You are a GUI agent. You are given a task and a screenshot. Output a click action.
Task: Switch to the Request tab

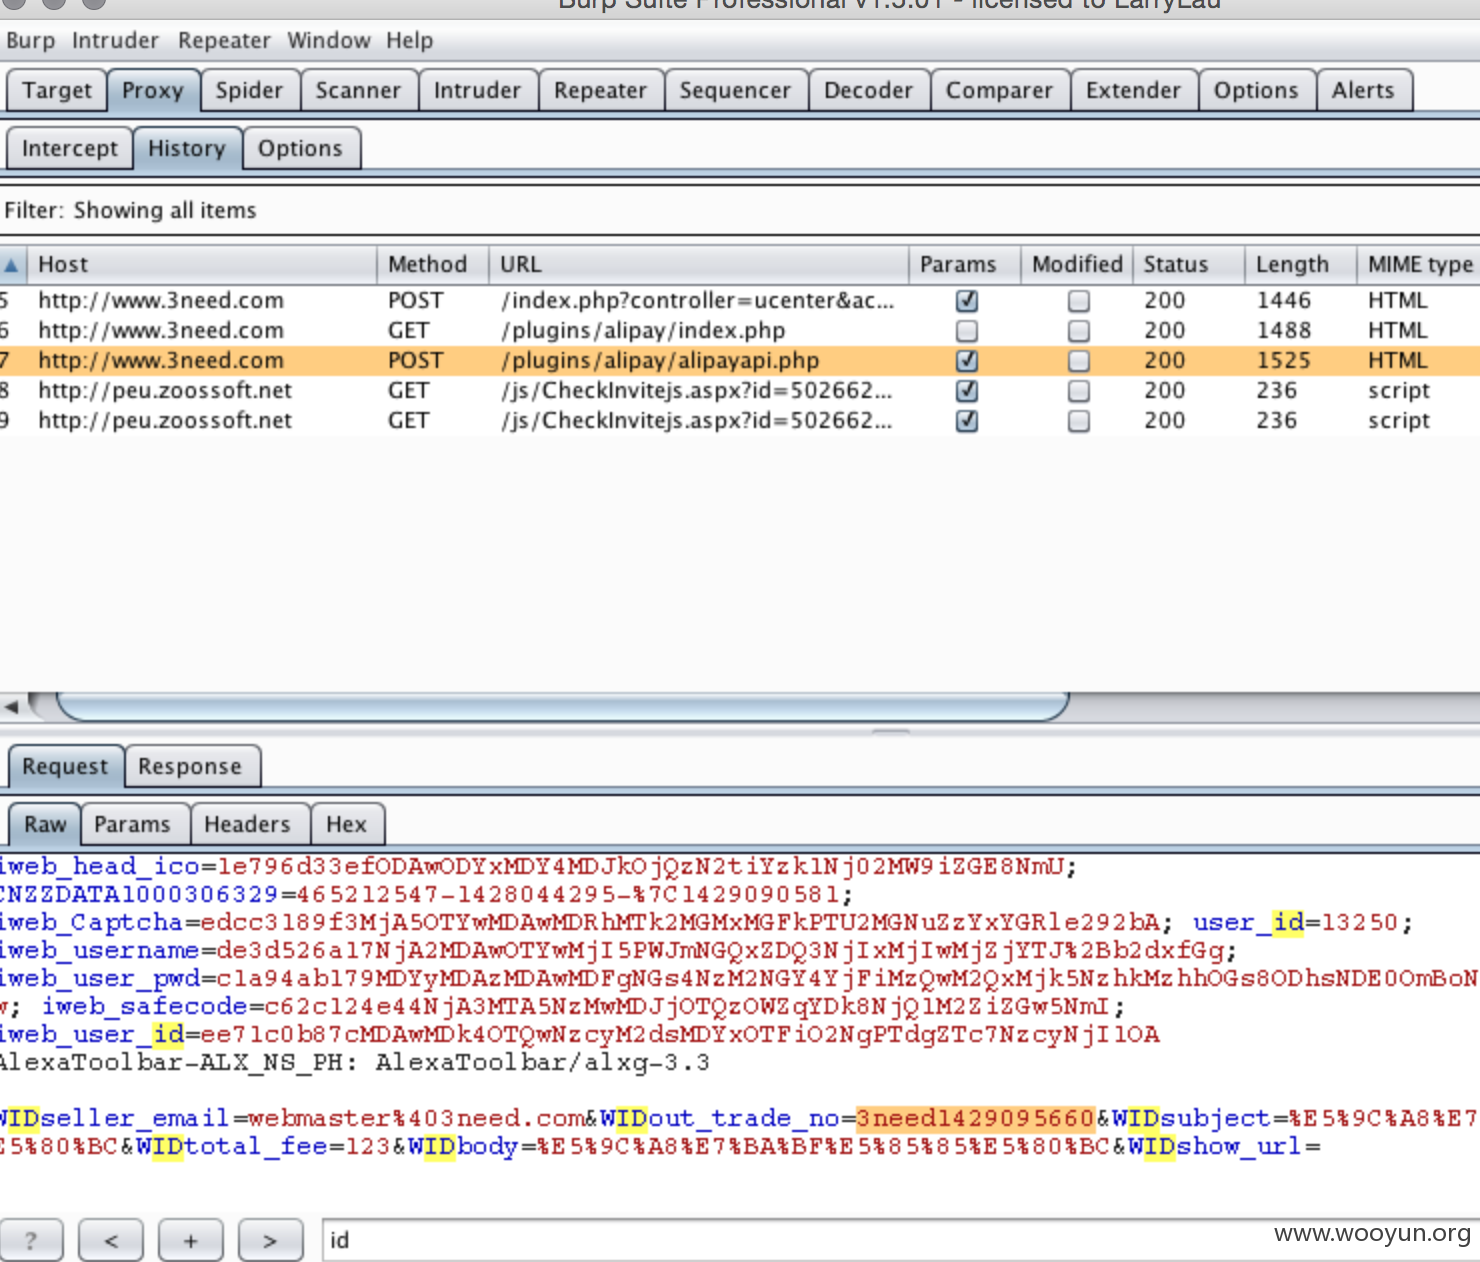65,766
